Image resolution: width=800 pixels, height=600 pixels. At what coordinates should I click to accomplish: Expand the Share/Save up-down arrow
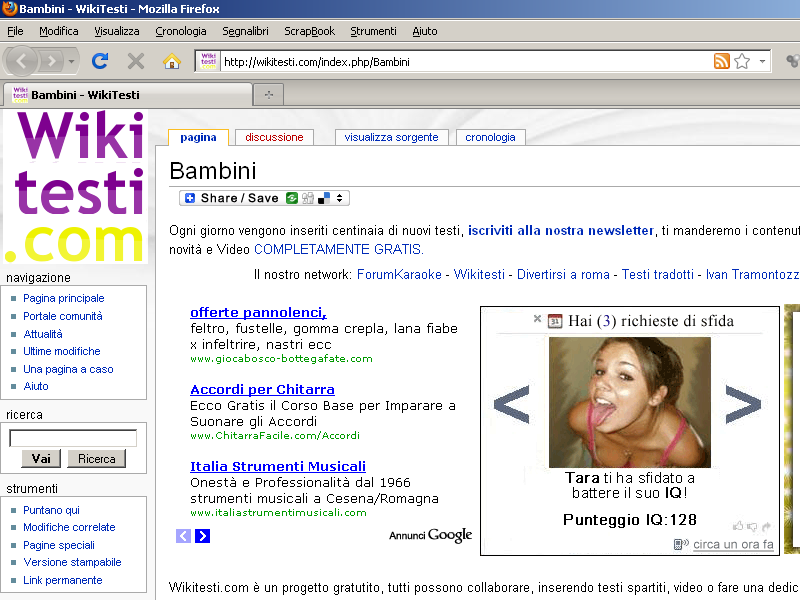tap(339, 198)
